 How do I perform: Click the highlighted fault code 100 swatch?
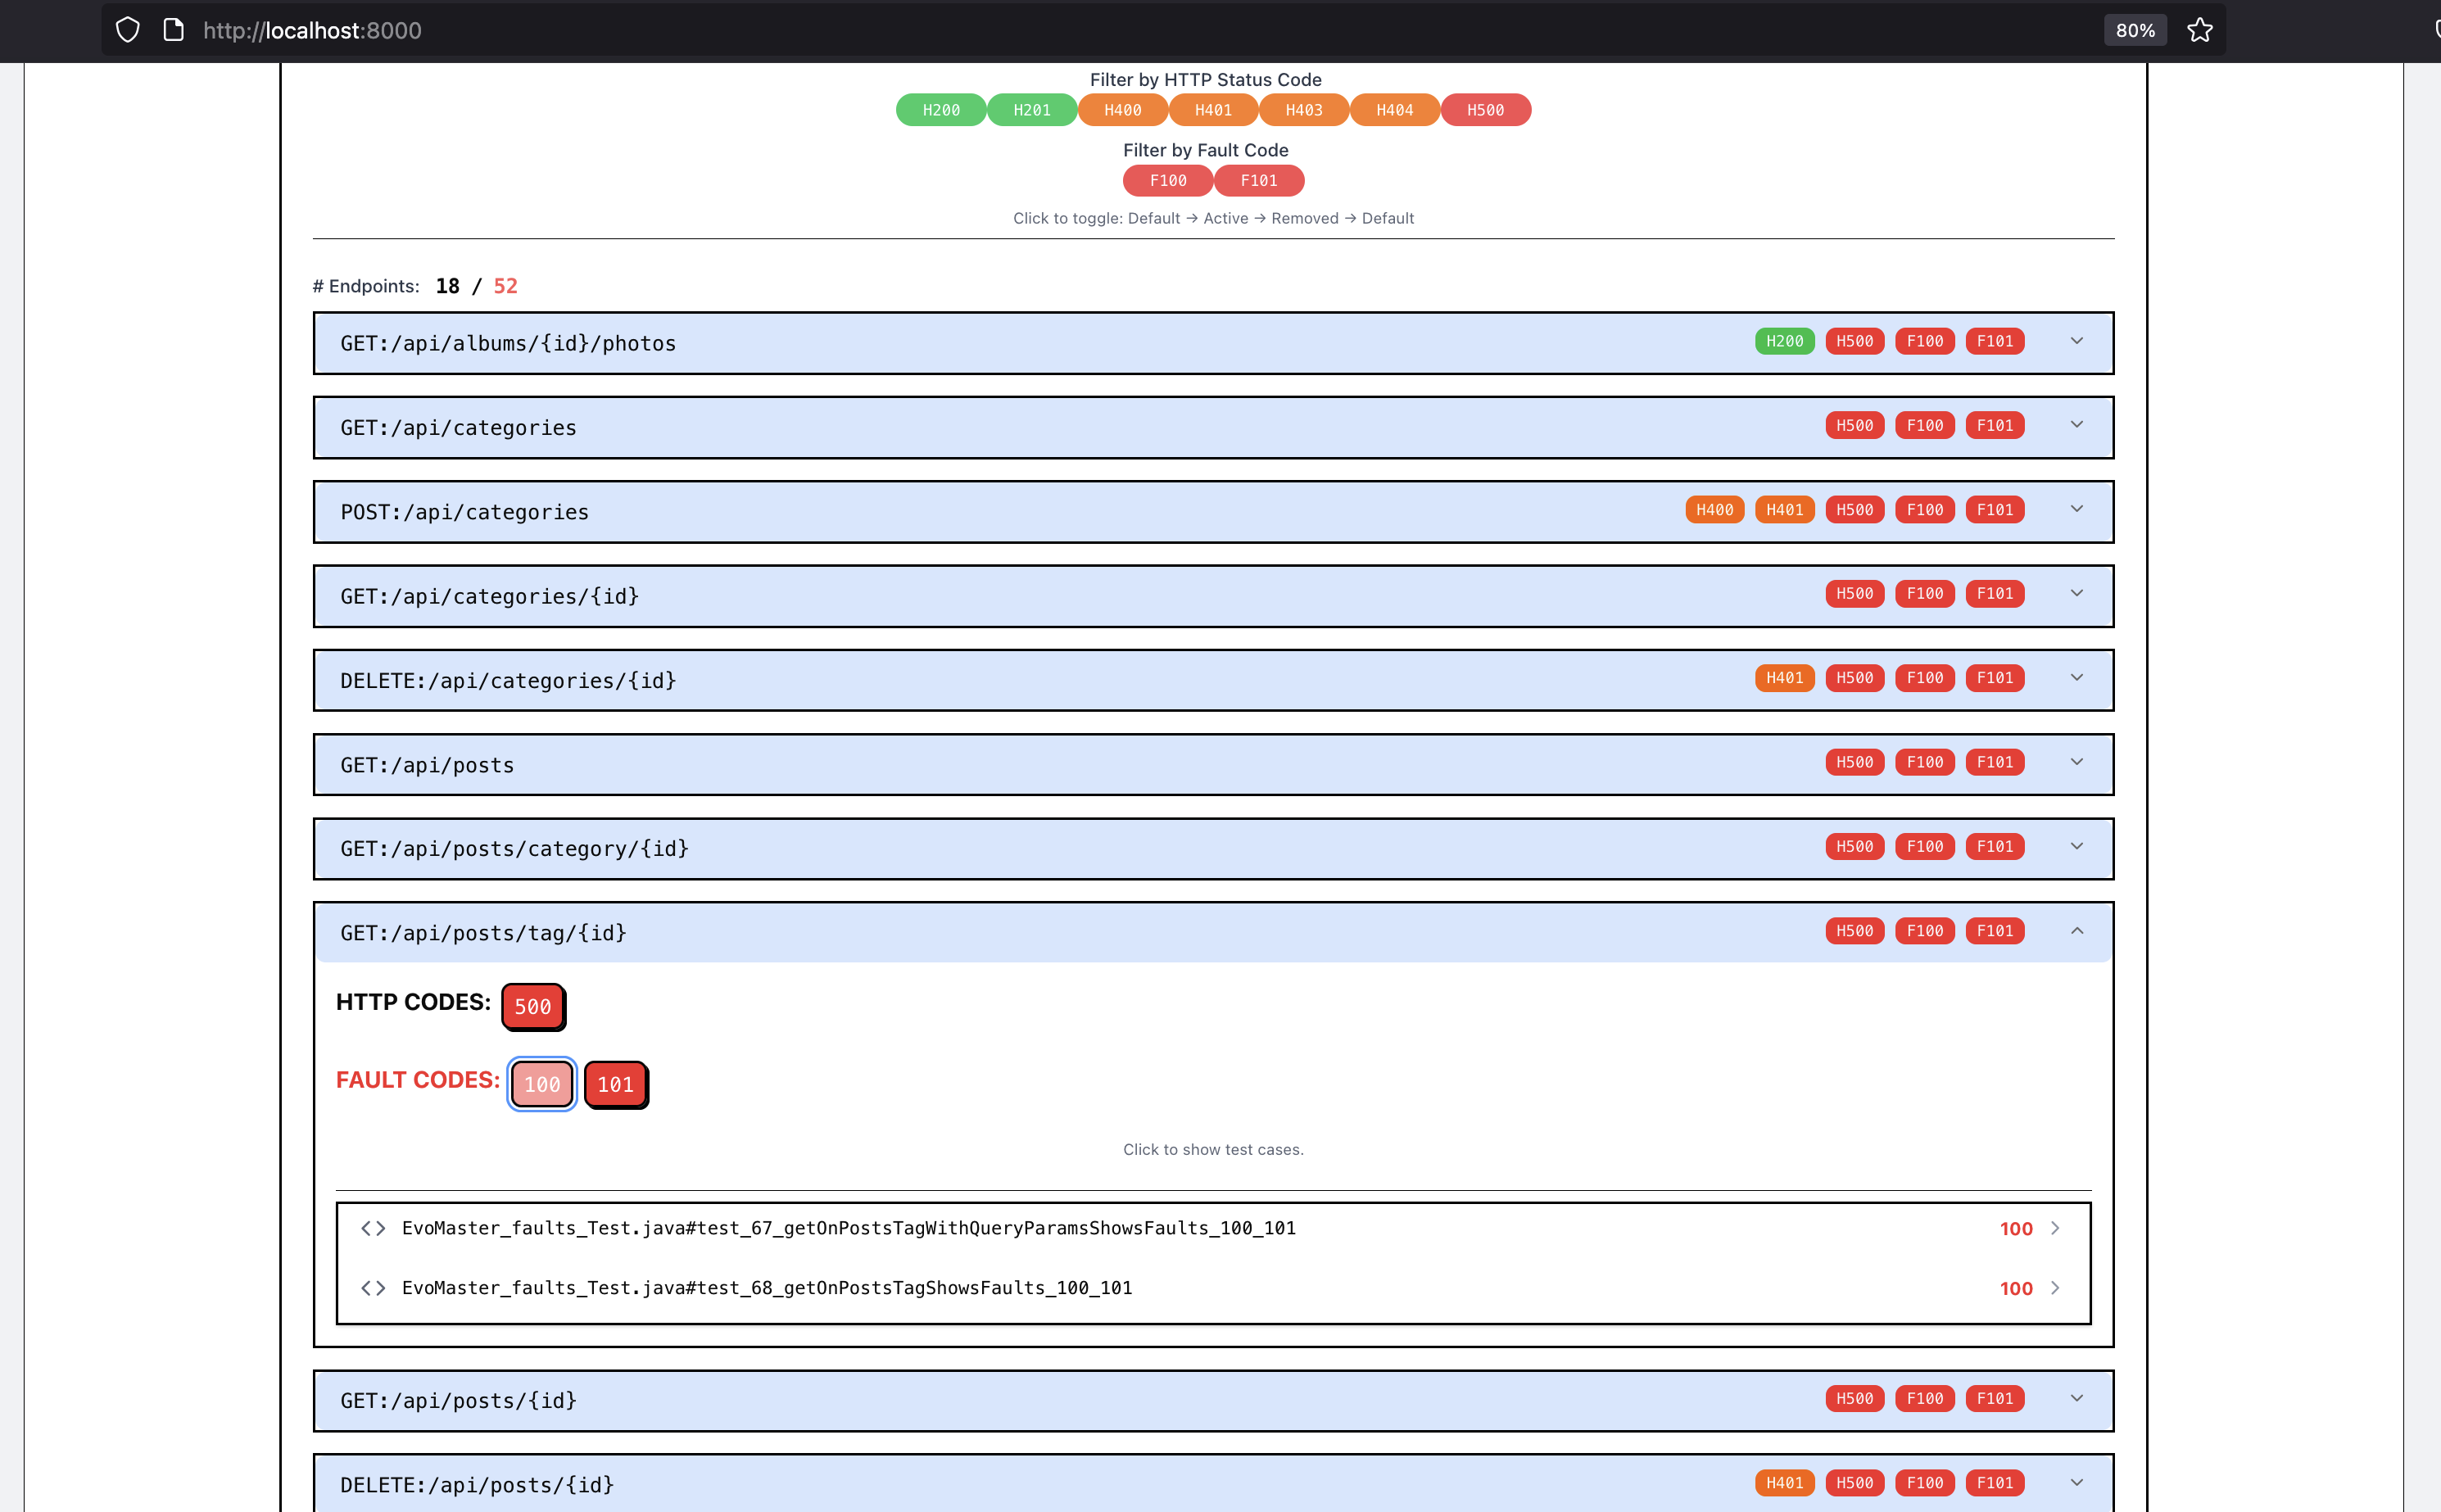(x=542, y=1085)
